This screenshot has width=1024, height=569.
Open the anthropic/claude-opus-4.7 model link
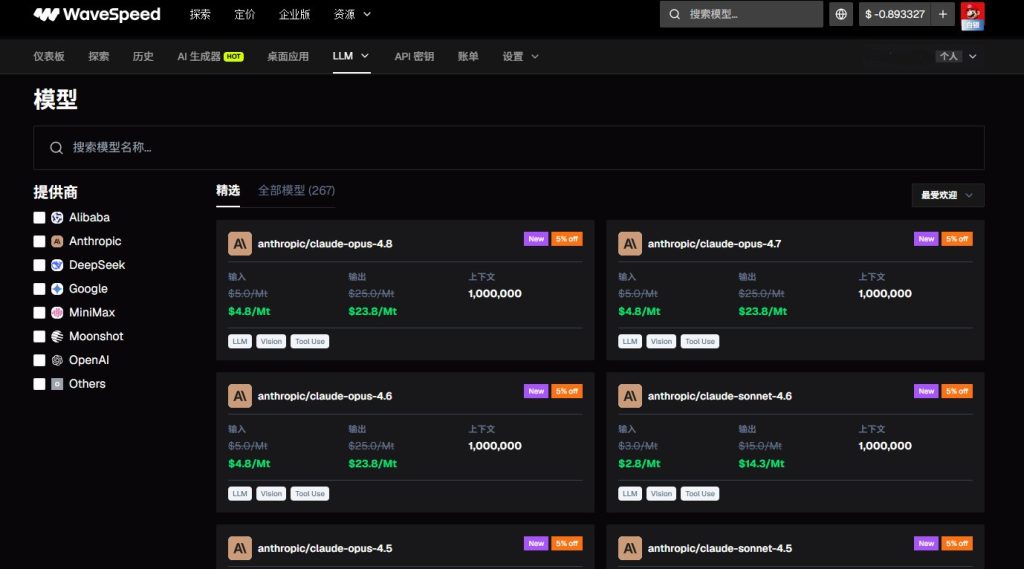(x=714, y=244)
